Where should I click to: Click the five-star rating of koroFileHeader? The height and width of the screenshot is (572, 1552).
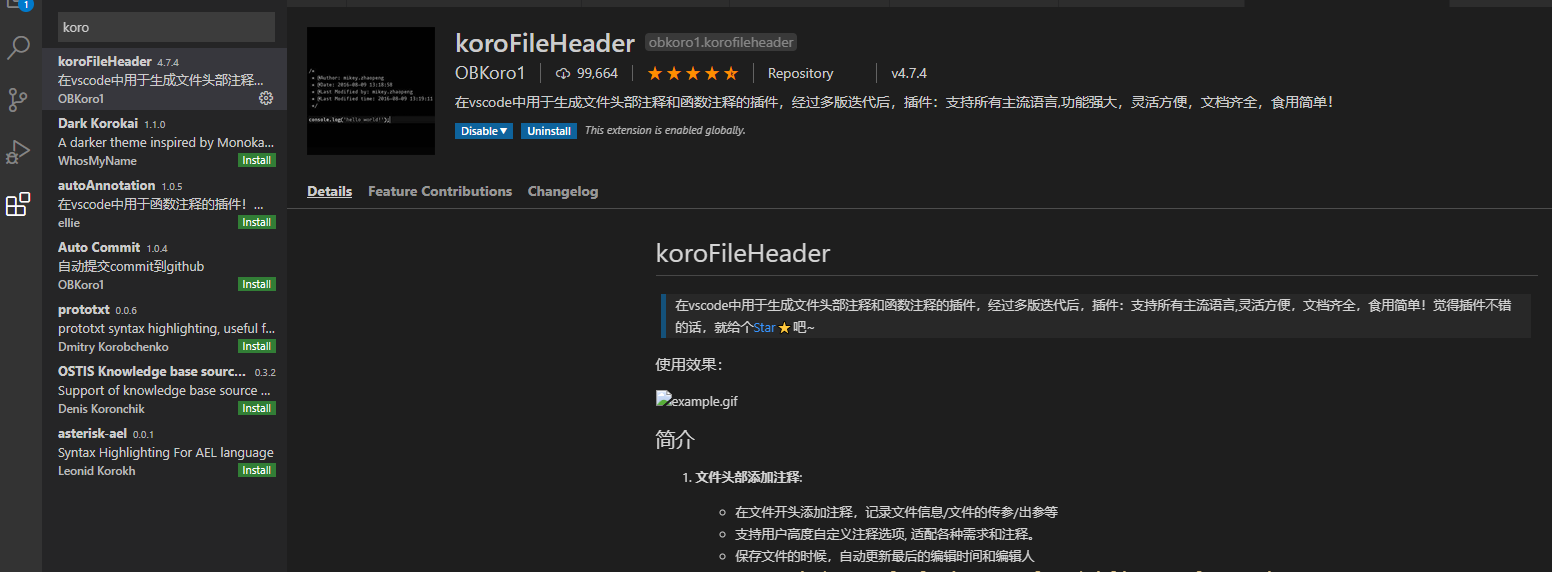click(x=692, y=73)
